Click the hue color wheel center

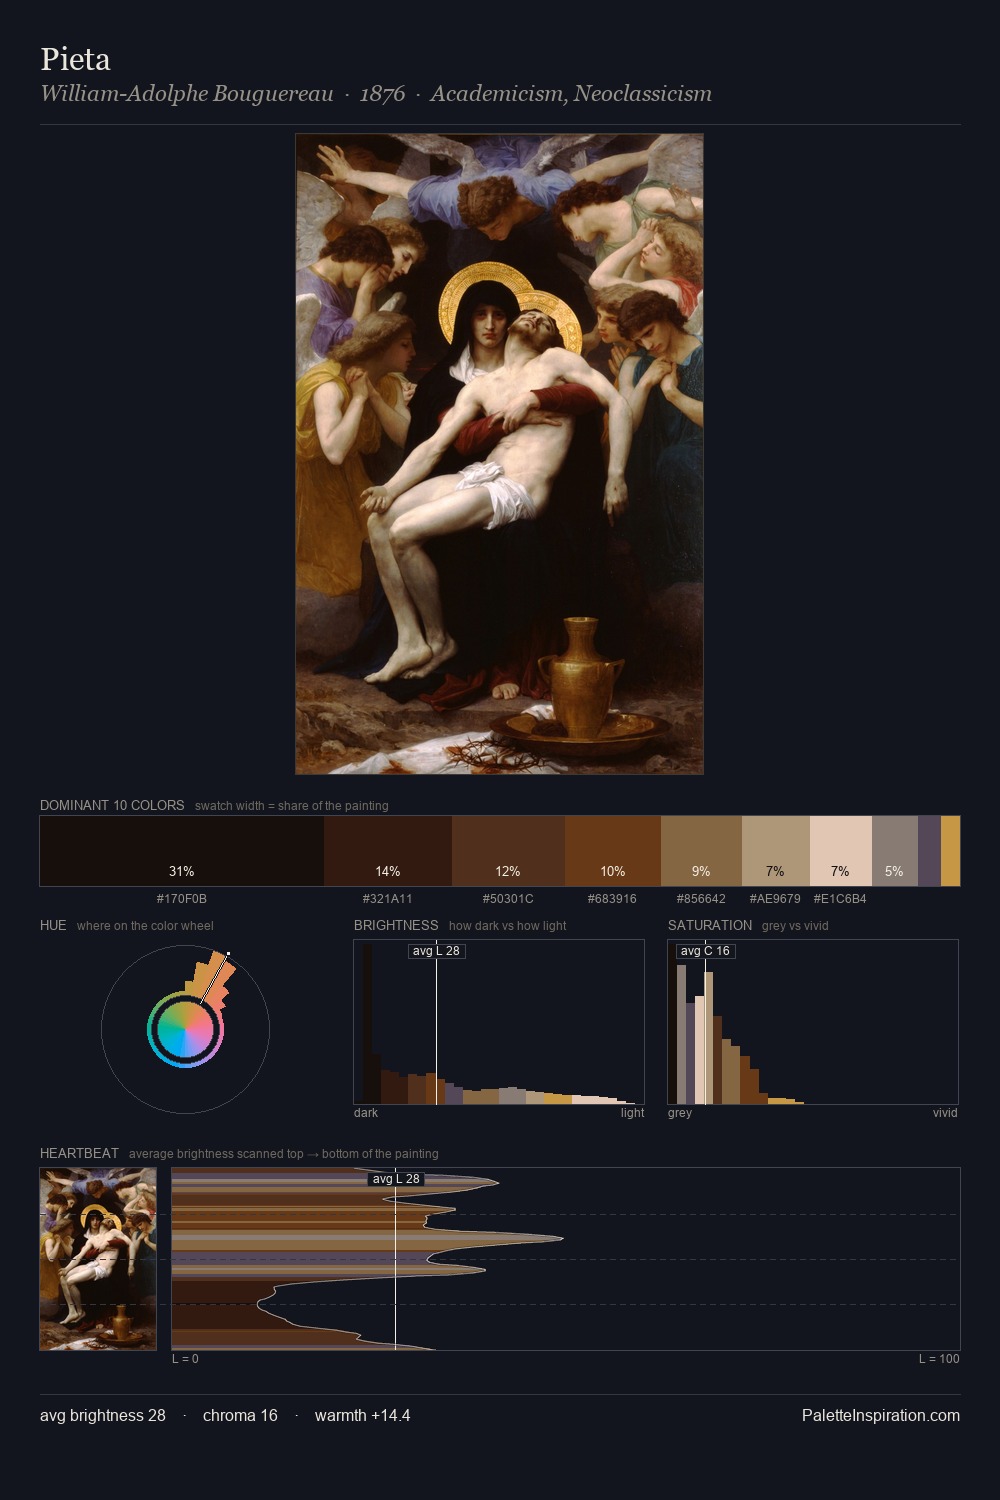point(185,1030)
